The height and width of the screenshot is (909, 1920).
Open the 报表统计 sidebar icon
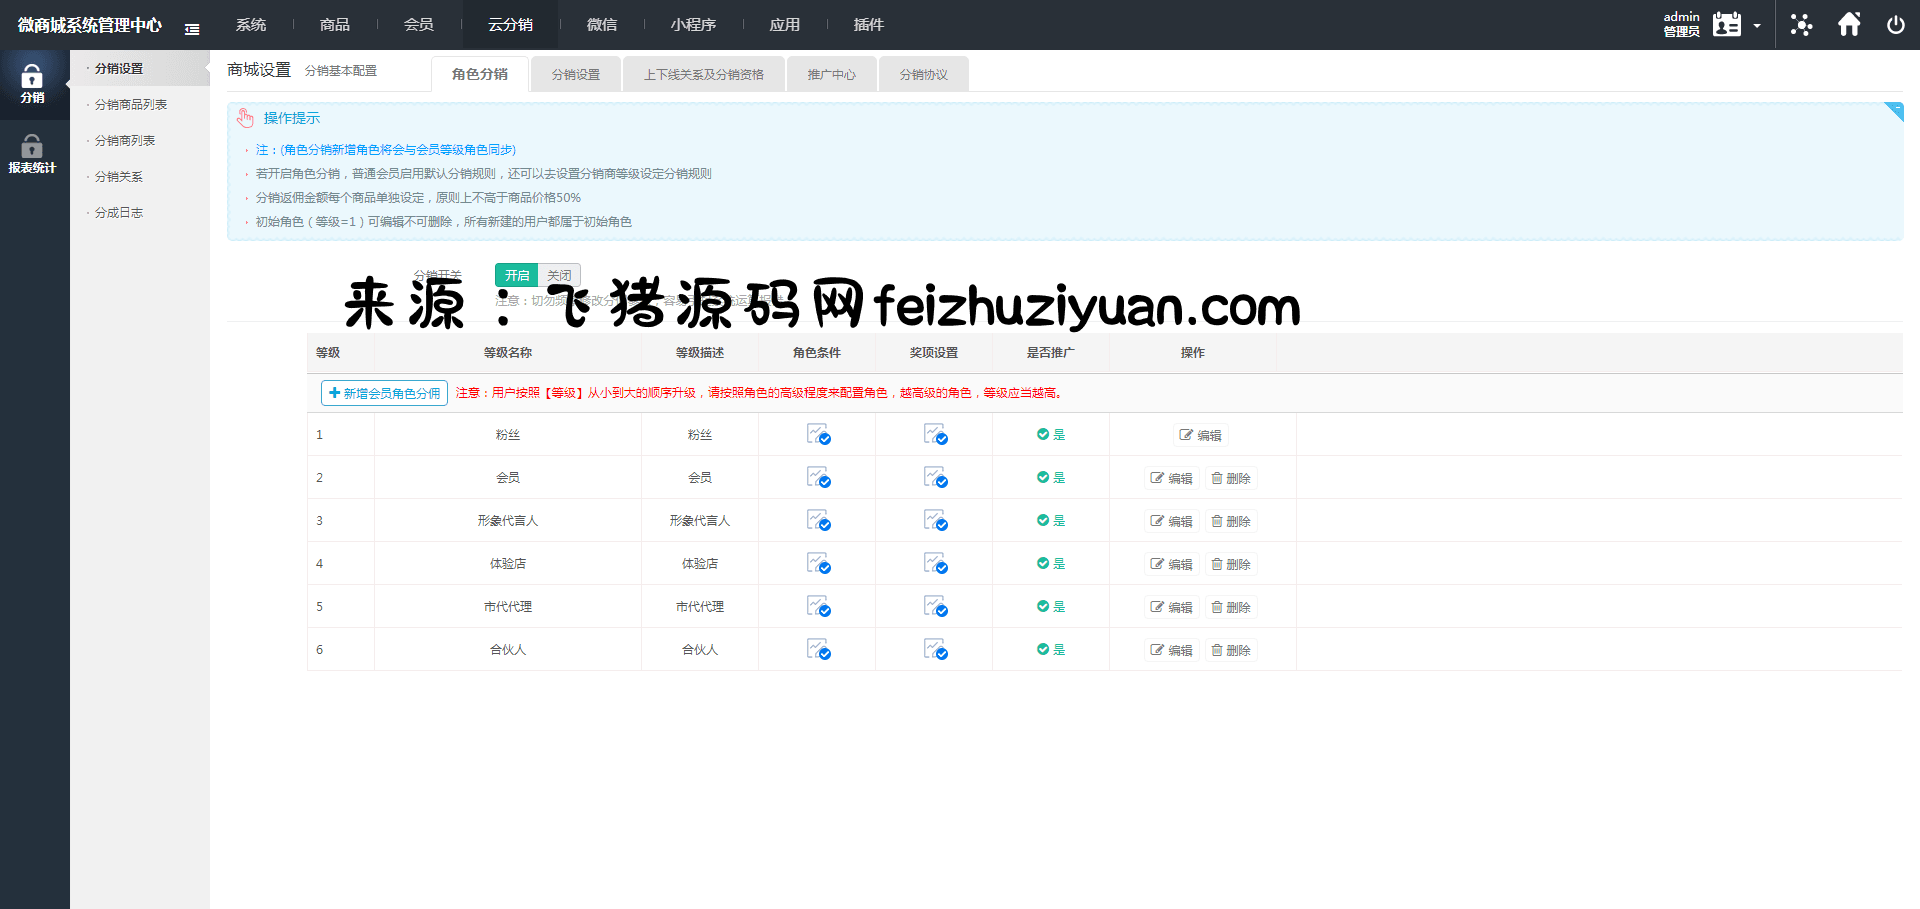pyautogui.click(x=32, y=154)
